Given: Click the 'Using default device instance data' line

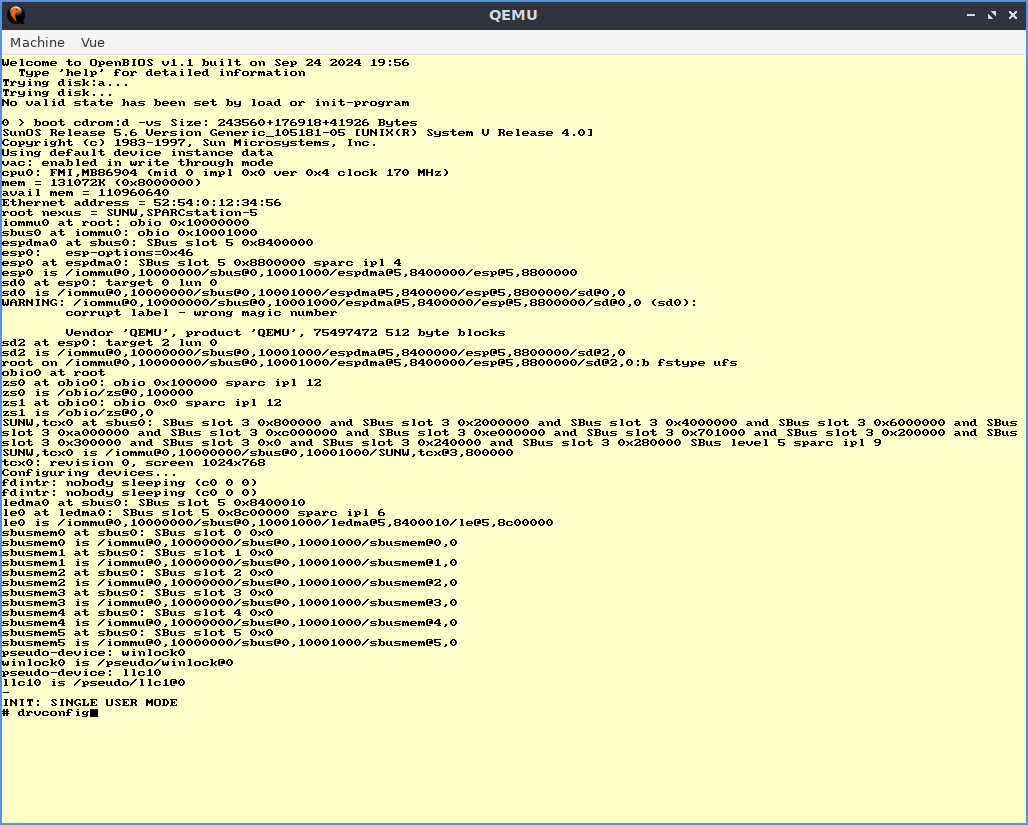Looking at the screenshot, I should tap(137, 153).
